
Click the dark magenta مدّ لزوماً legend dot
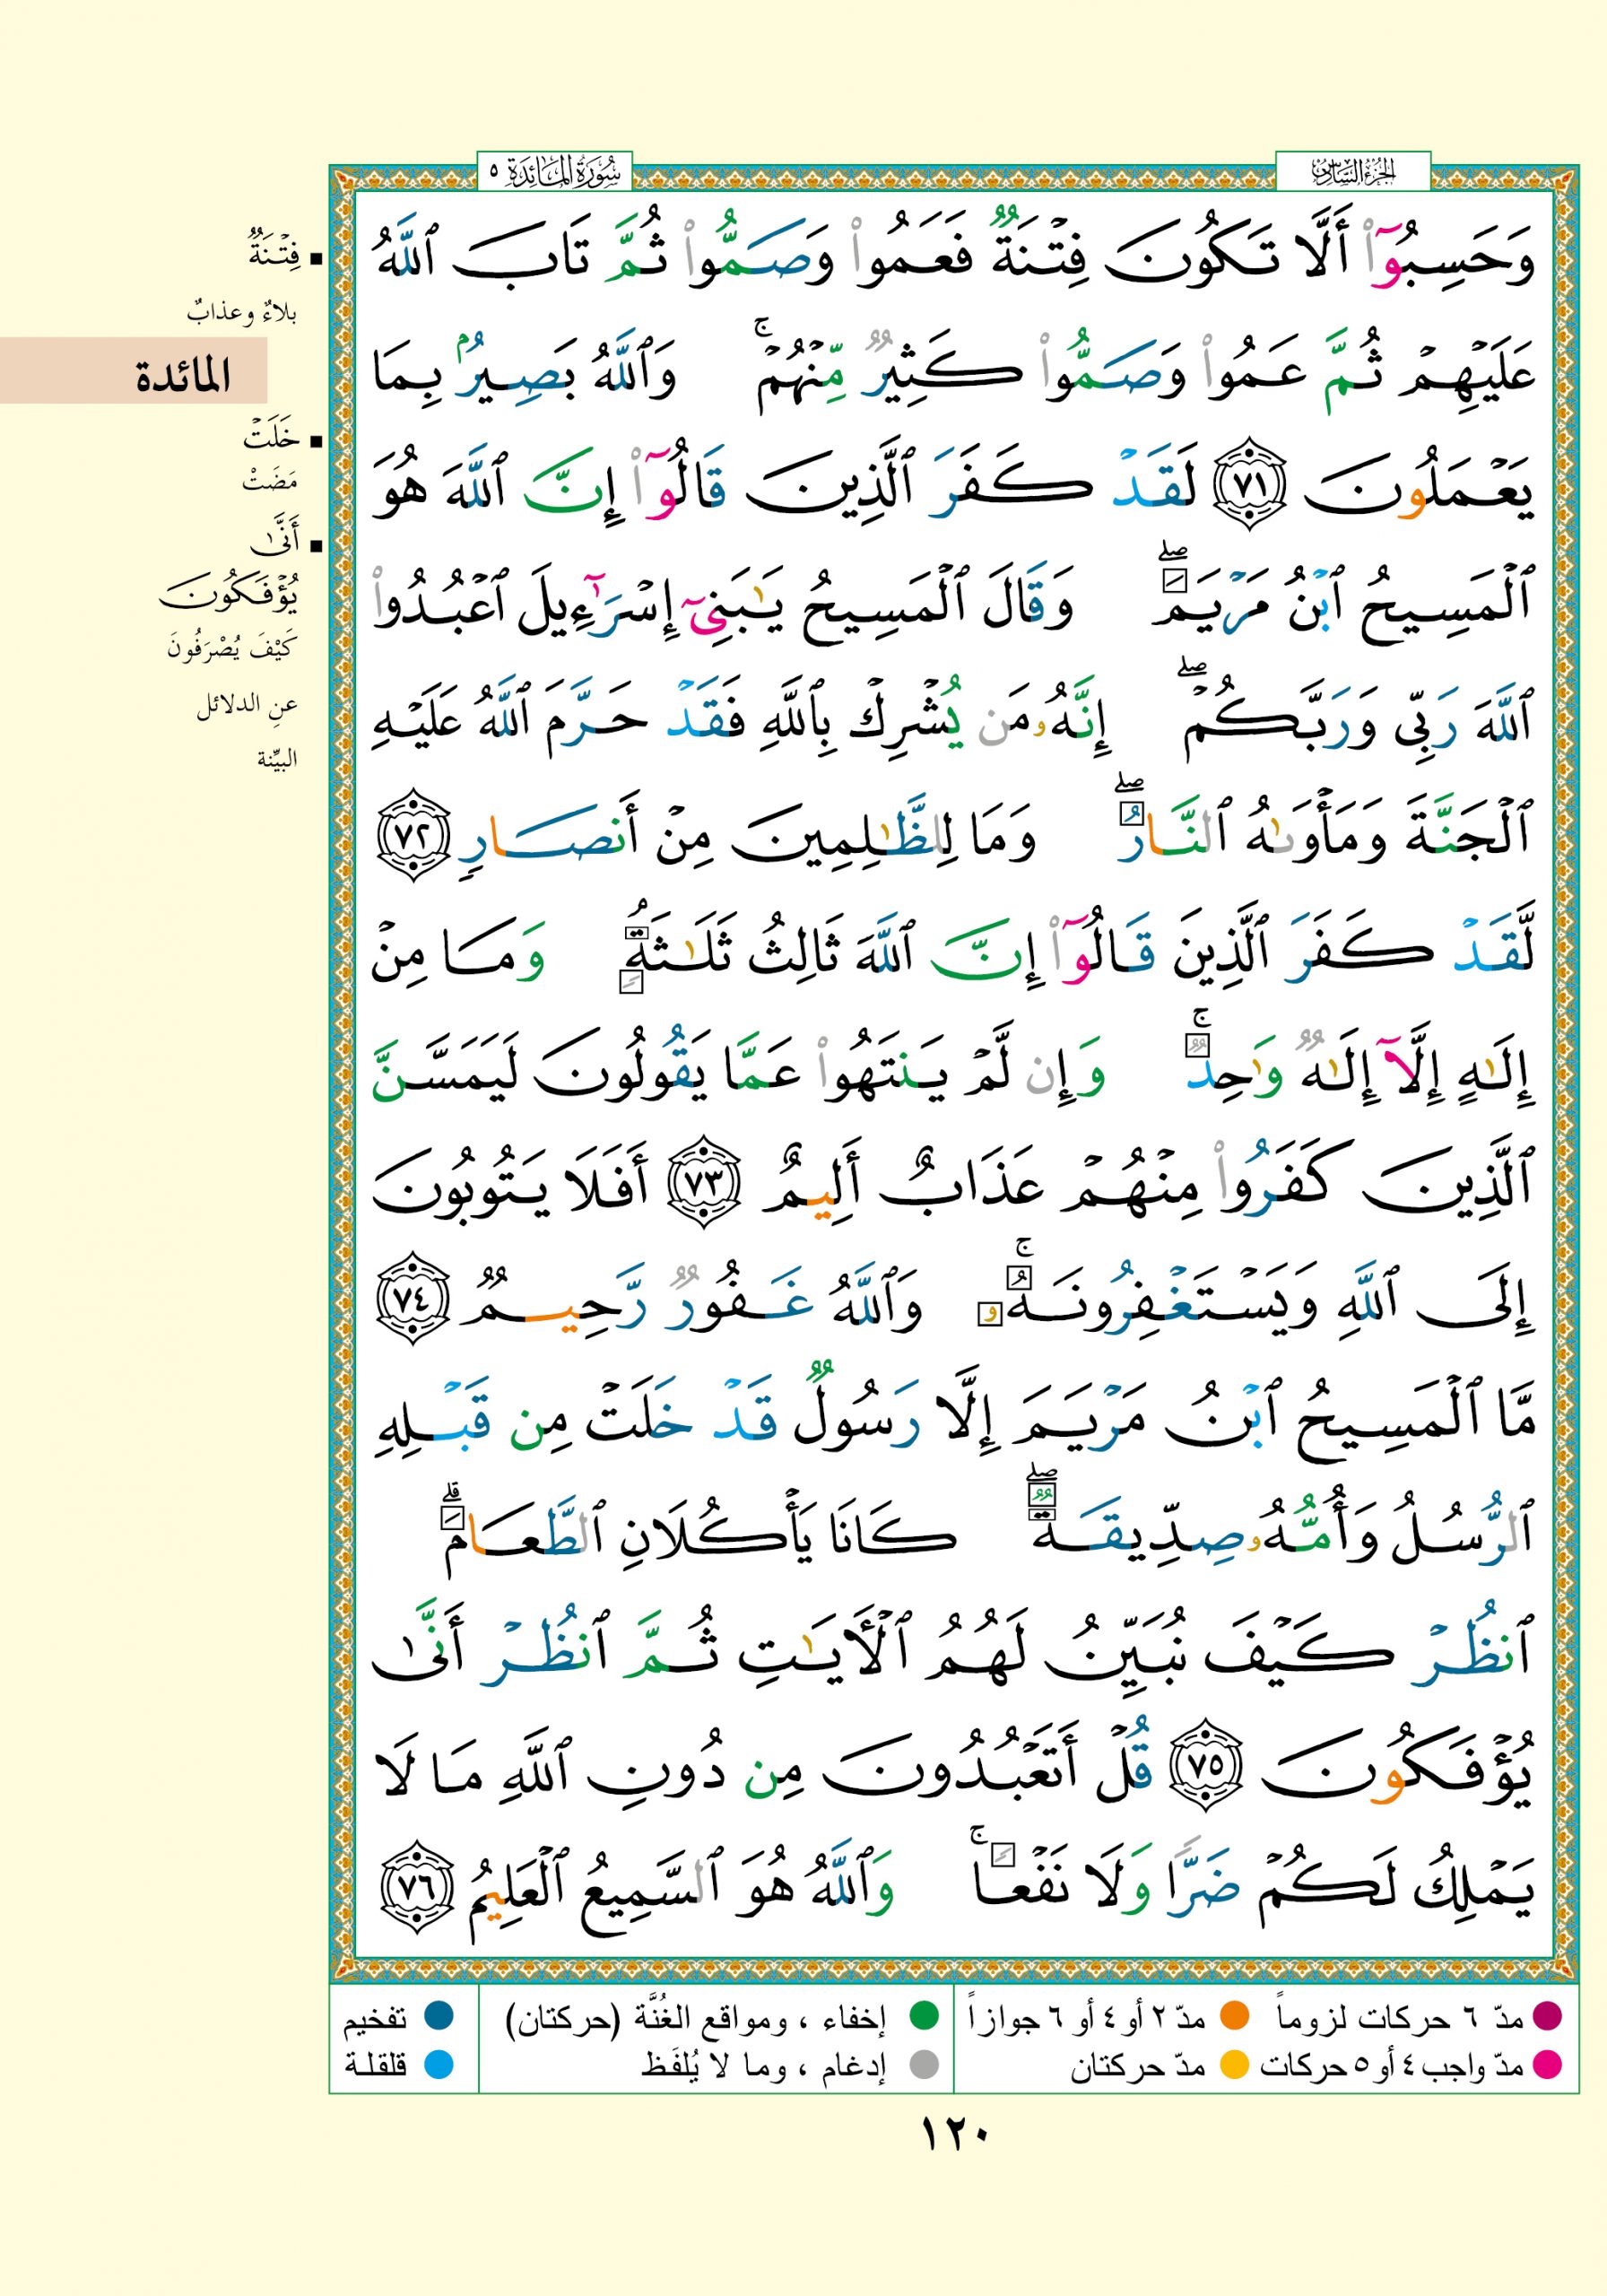[1546, 2016]
